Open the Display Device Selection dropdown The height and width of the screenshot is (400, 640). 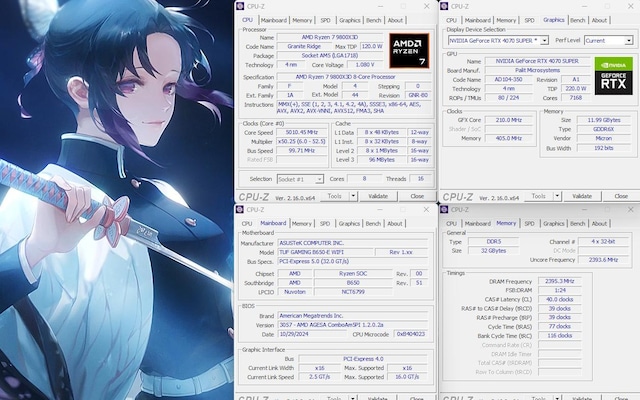click(544, 40)
